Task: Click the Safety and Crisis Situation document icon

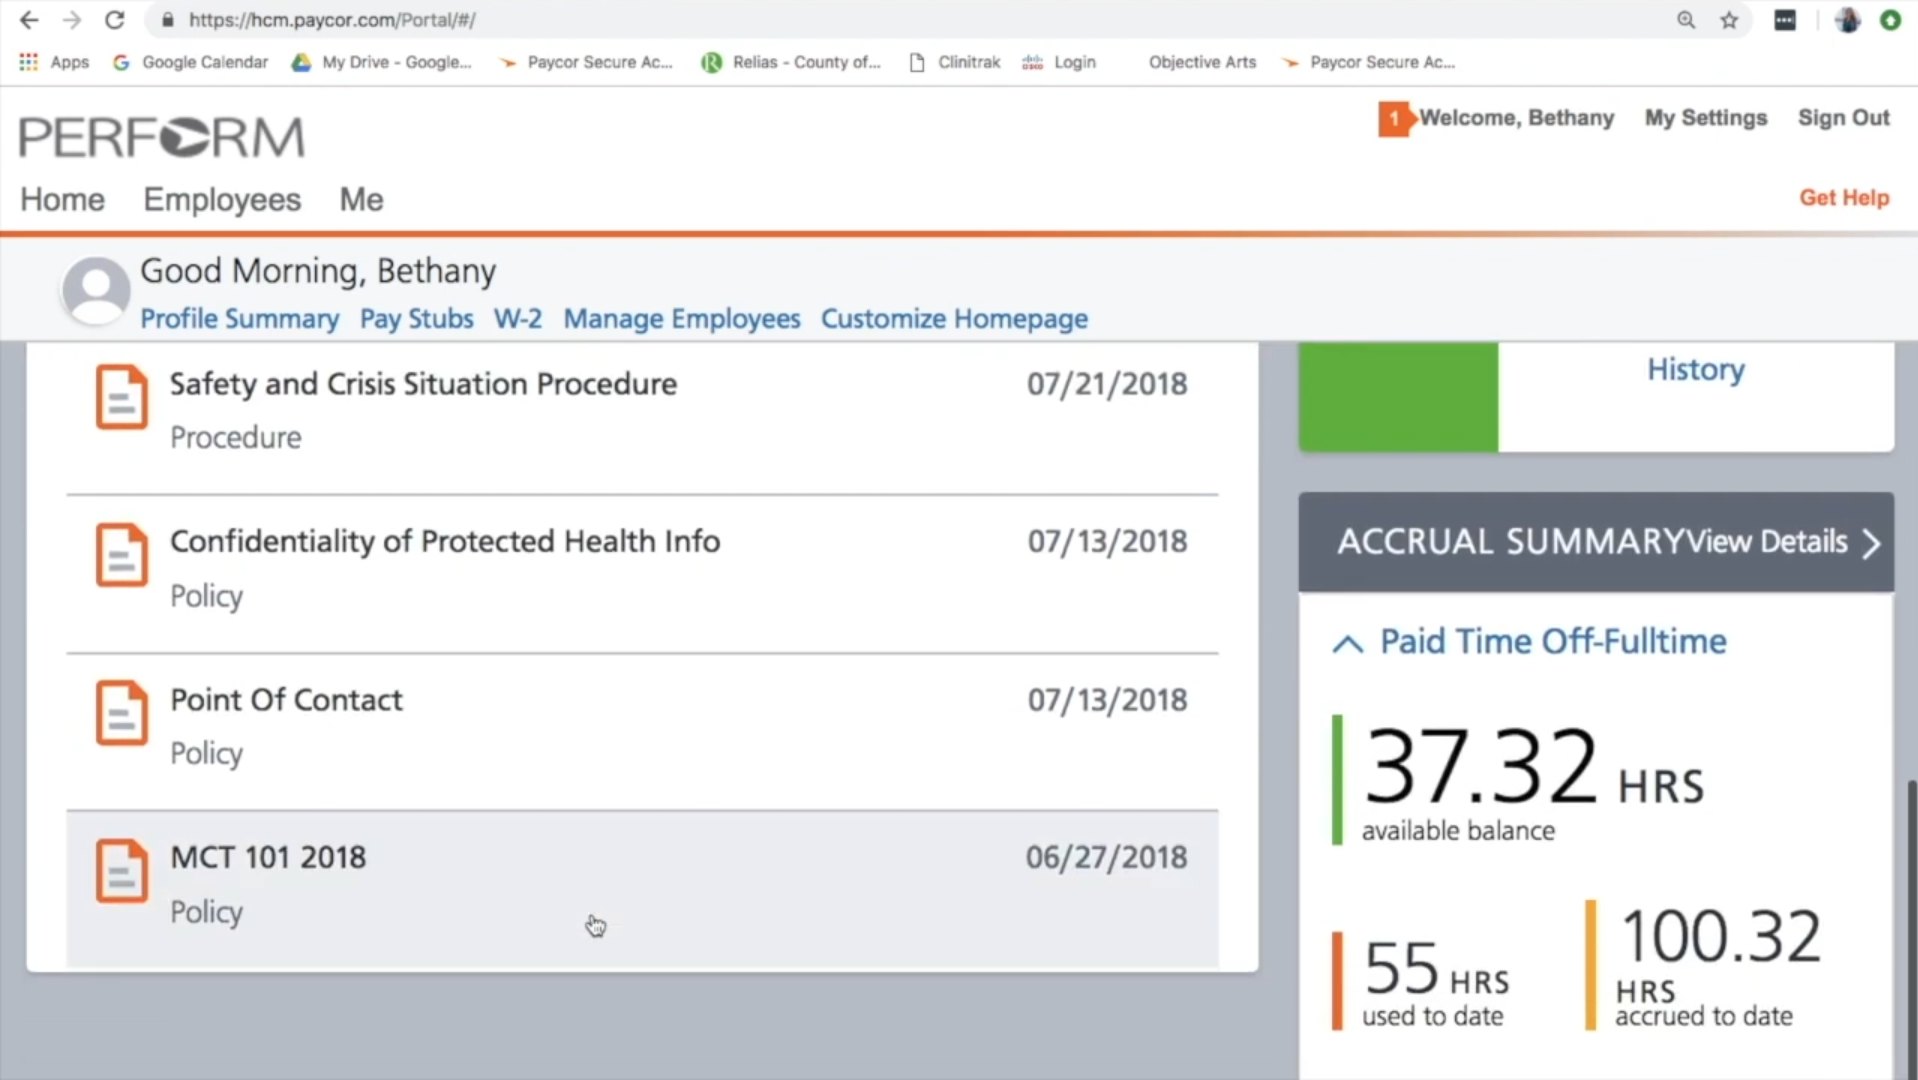Action: [x=121, y=397]
